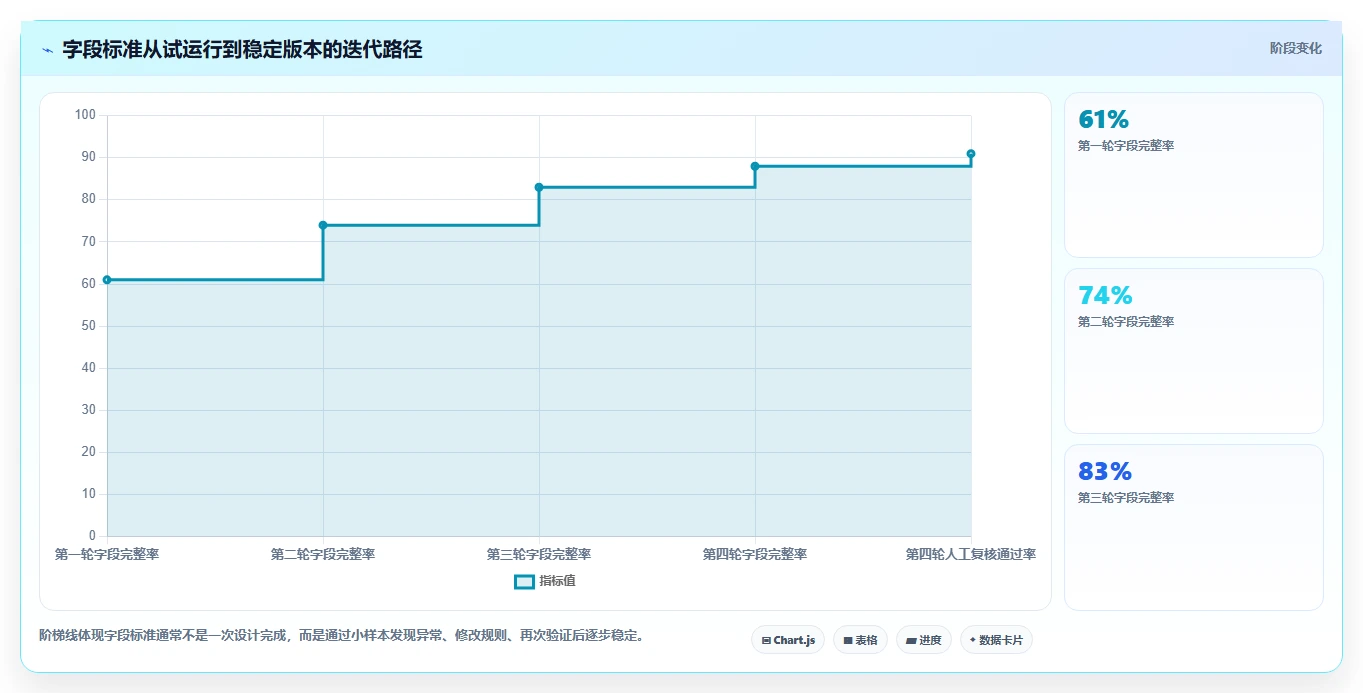Image resolution: width=1363 pixels, height=693 pixels.
Task: Click the data point for 第四轮人工复核通过率
Action: click(971, 154)
